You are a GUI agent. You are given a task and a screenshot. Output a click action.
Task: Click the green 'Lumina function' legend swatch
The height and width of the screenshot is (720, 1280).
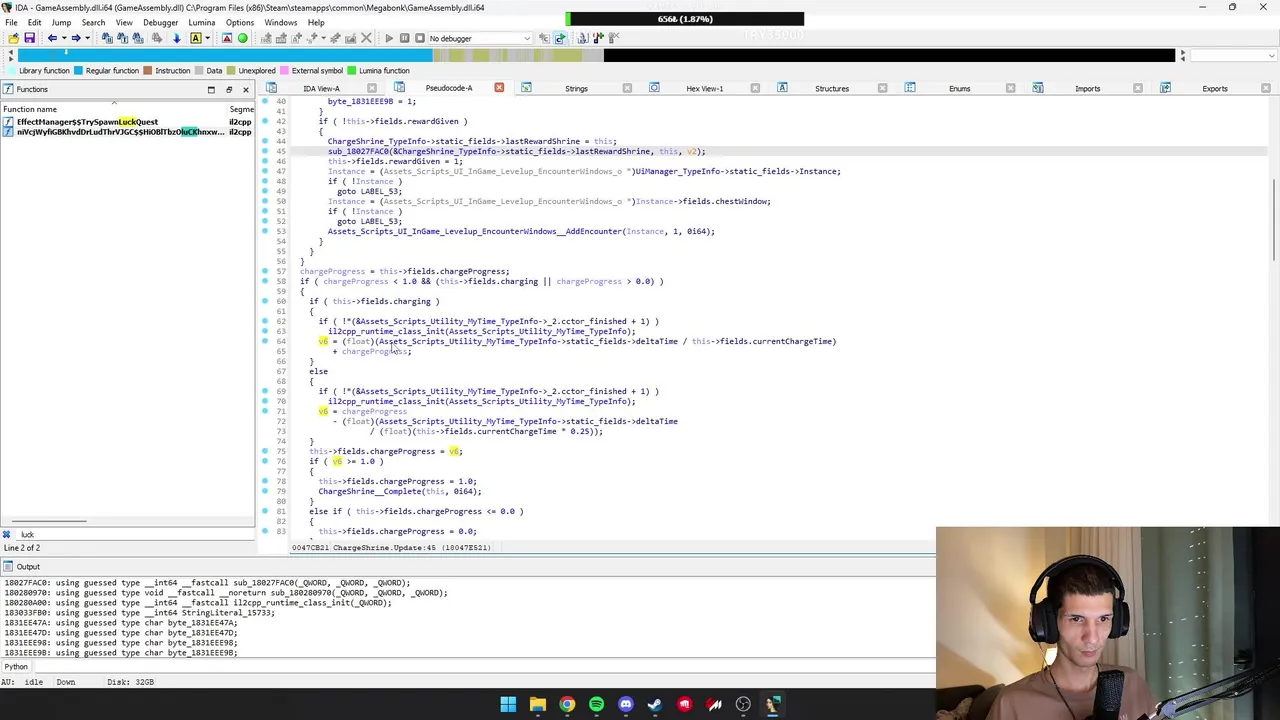(x=352, y=71)
